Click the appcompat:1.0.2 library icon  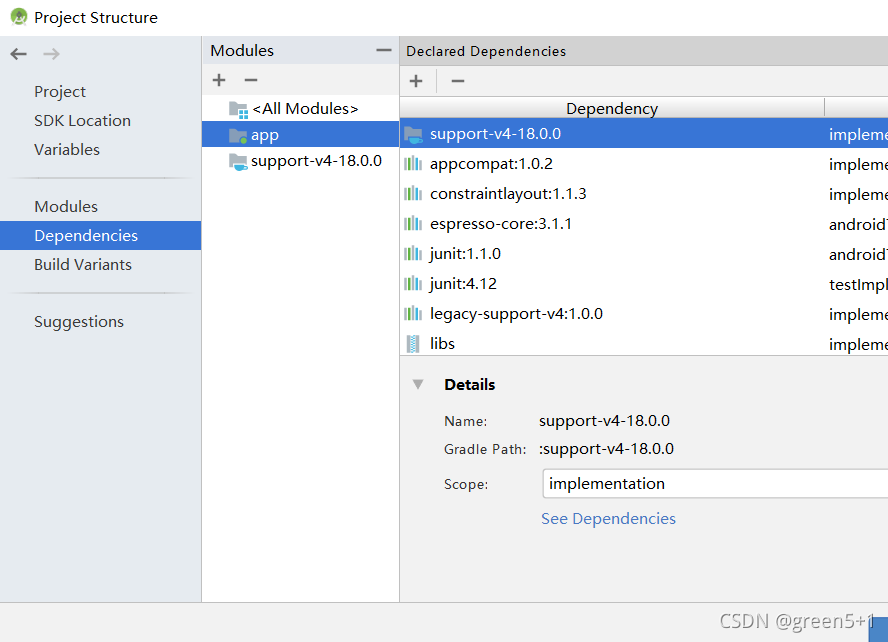413,164
